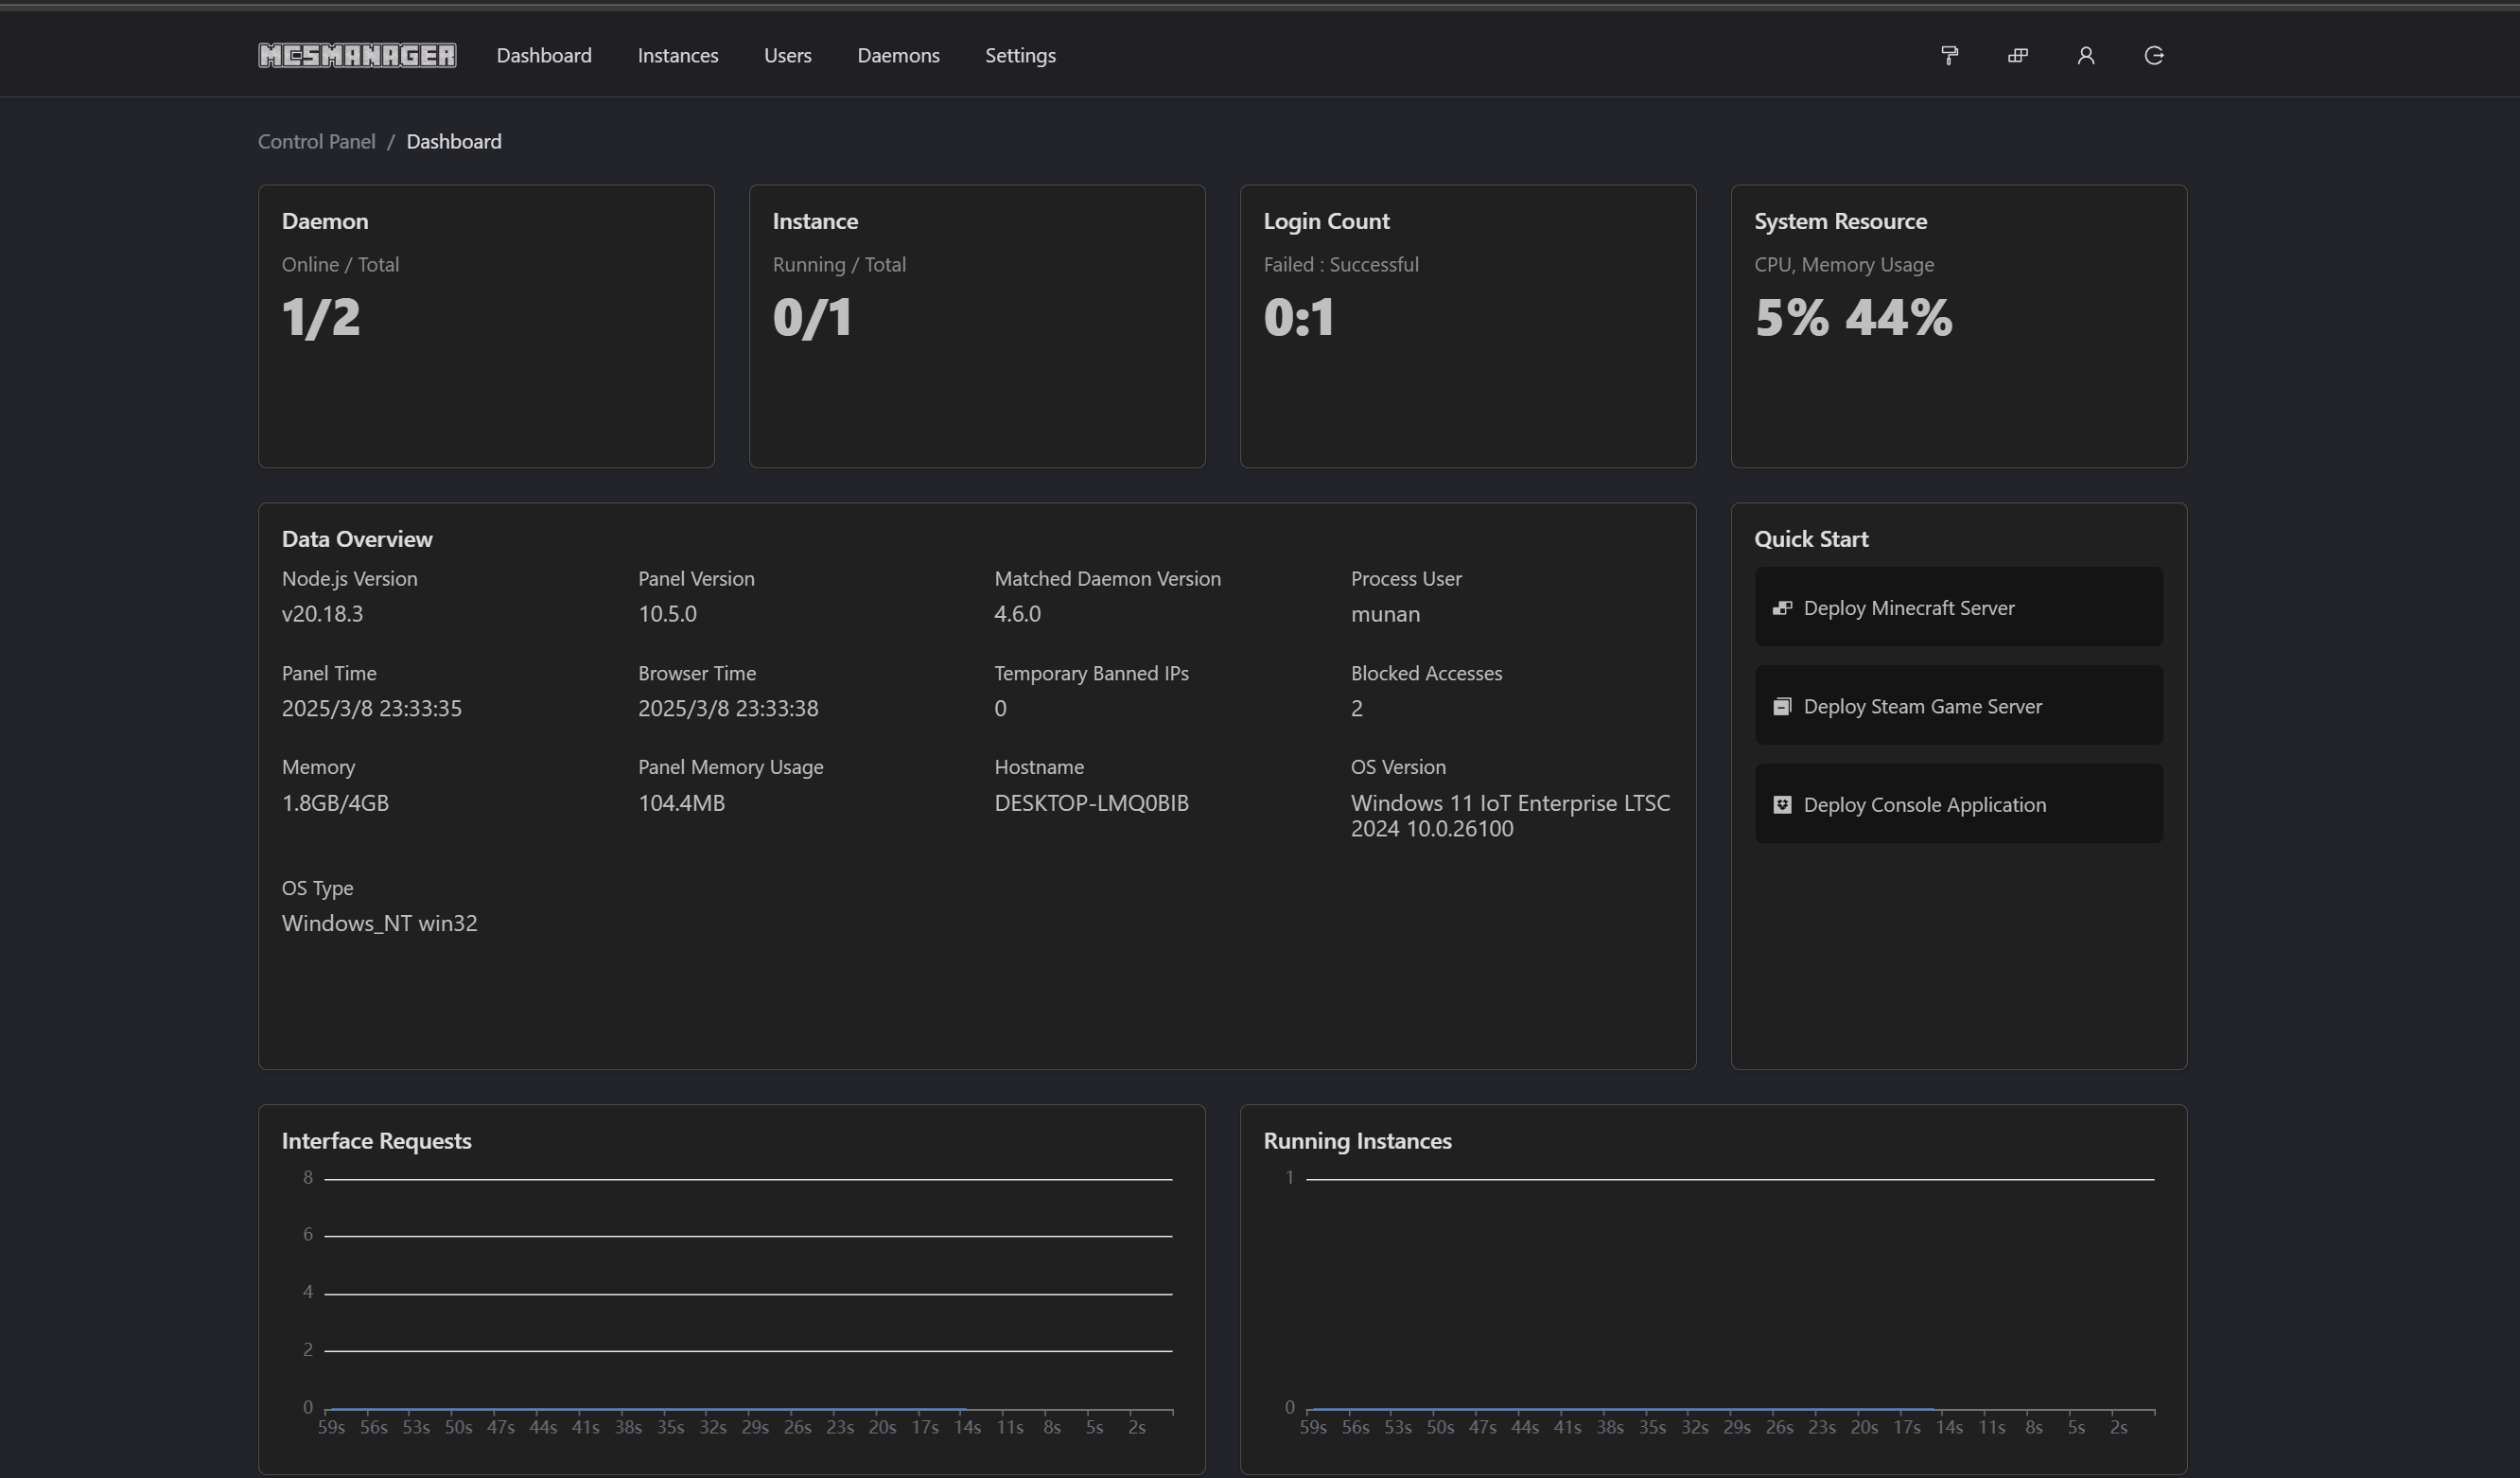Click the Matched Daemon Version label
The image size is (2520, 1478).
1107,578
